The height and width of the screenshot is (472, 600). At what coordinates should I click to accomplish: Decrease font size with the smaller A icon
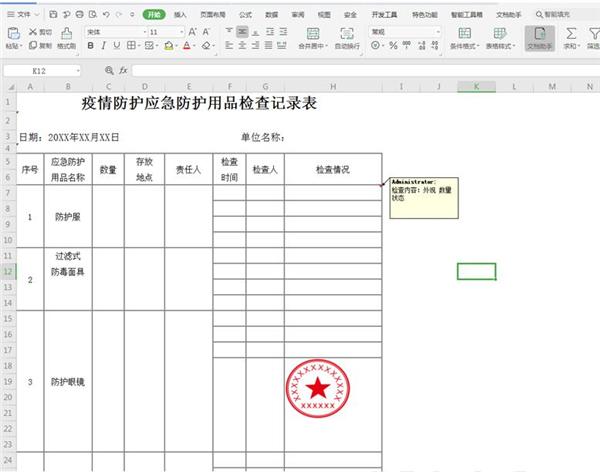pos(206,32)
